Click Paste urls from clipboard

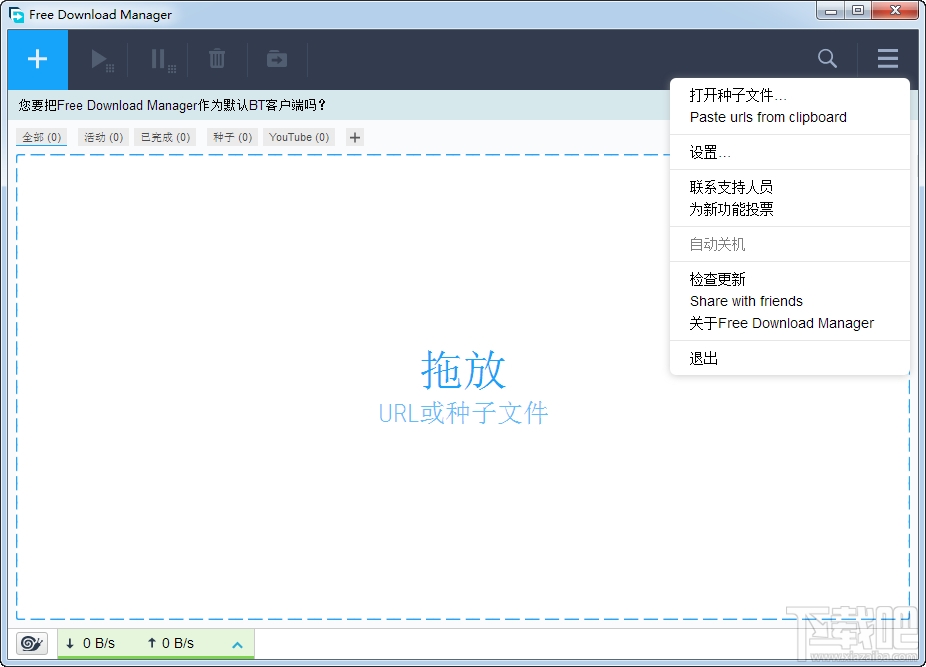pos(768,116)
